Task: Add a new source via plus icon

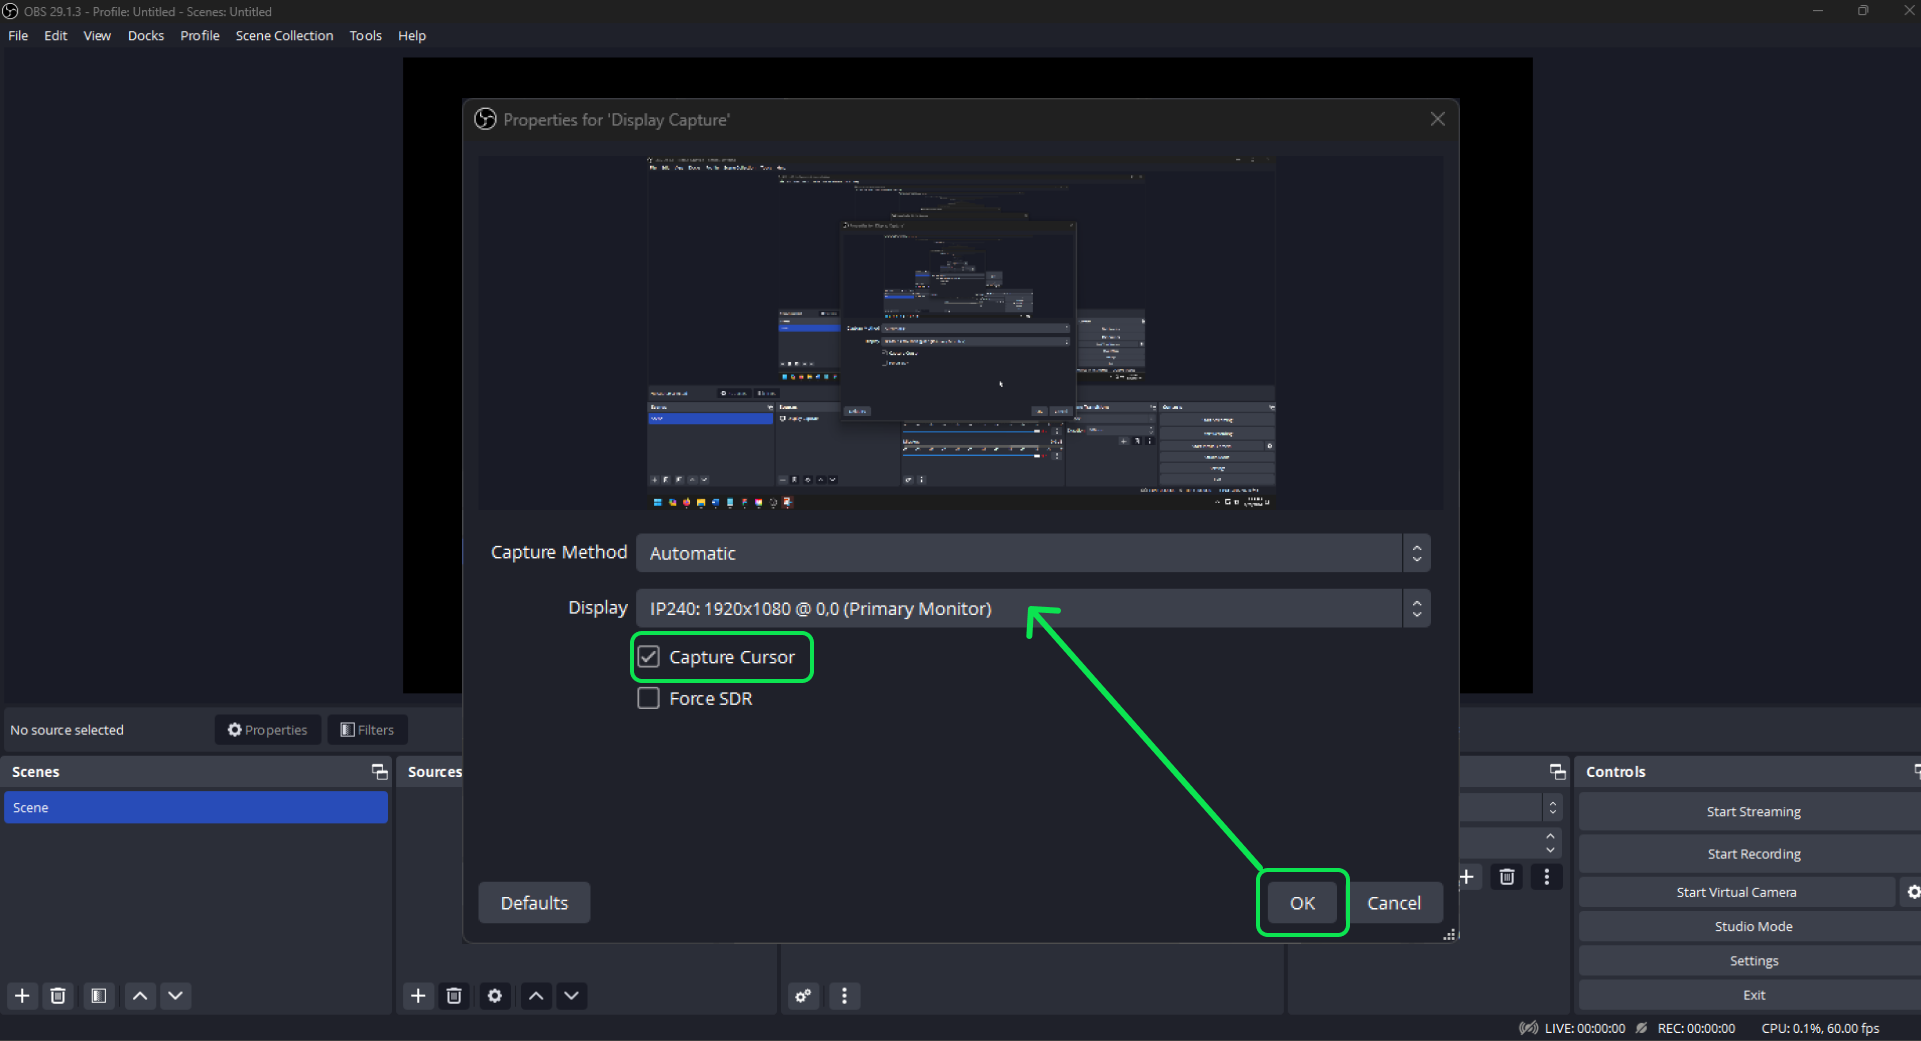Action: click(418, 995)
